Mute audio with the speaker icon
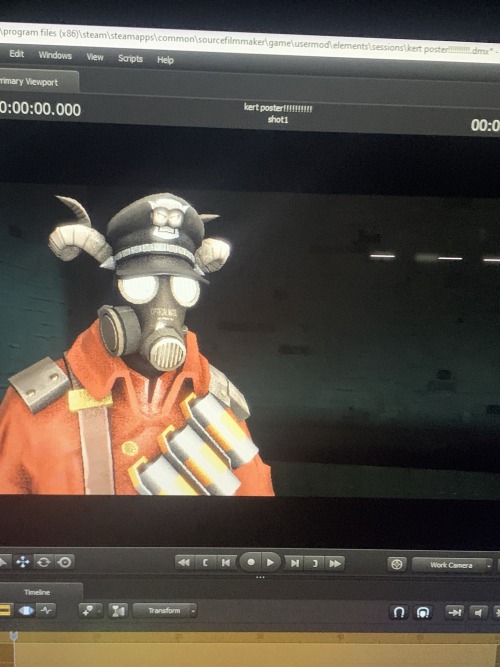This screenshot has height=667, width=500. [478, 613]
